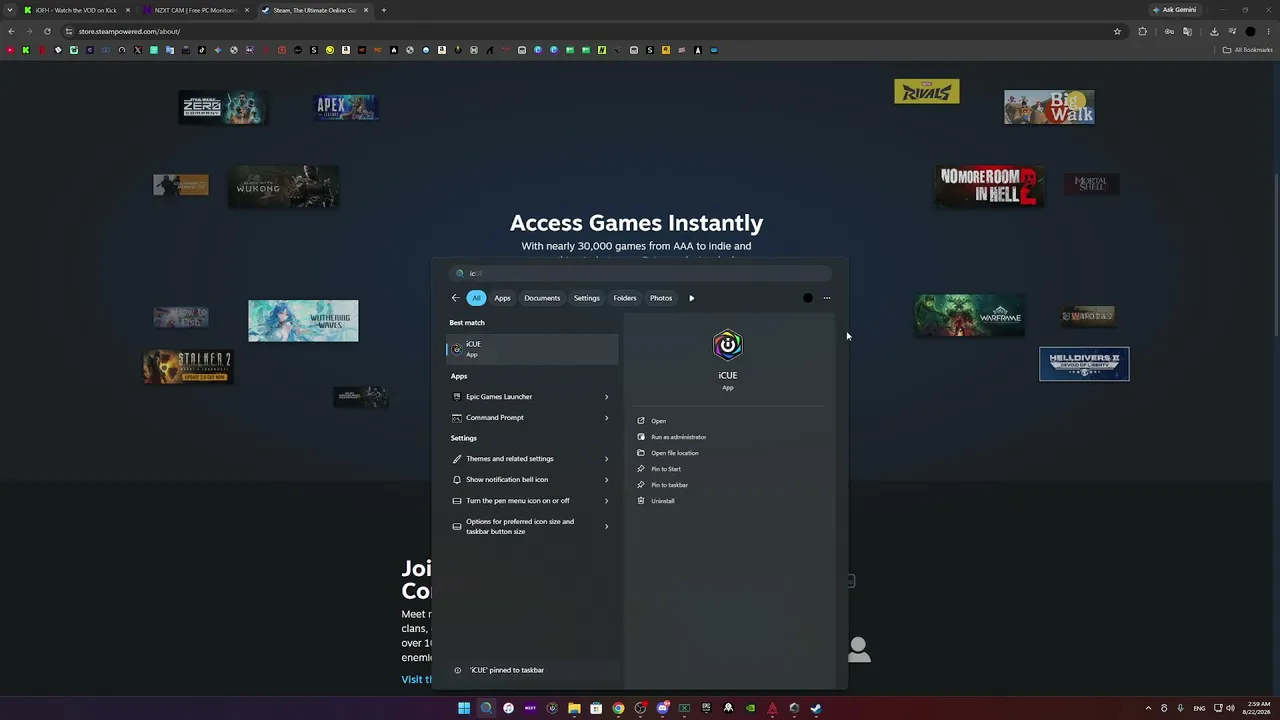This screenshot has width=1280, height=720.
Task: Open the All Bookmarks folder
Action: pyautogui.click(x=1247, y=50)
